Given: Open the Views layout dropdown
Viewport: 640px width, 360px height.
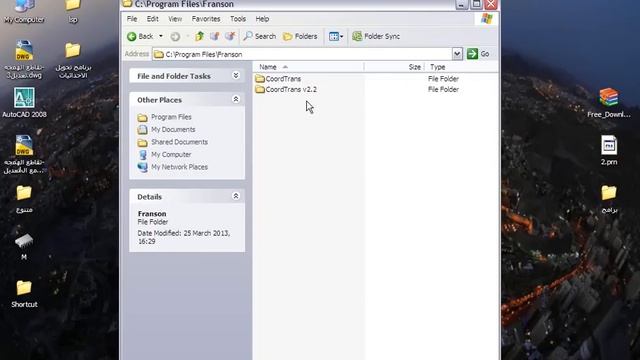Looking at the screenshot, I should (x=336, y=36).
